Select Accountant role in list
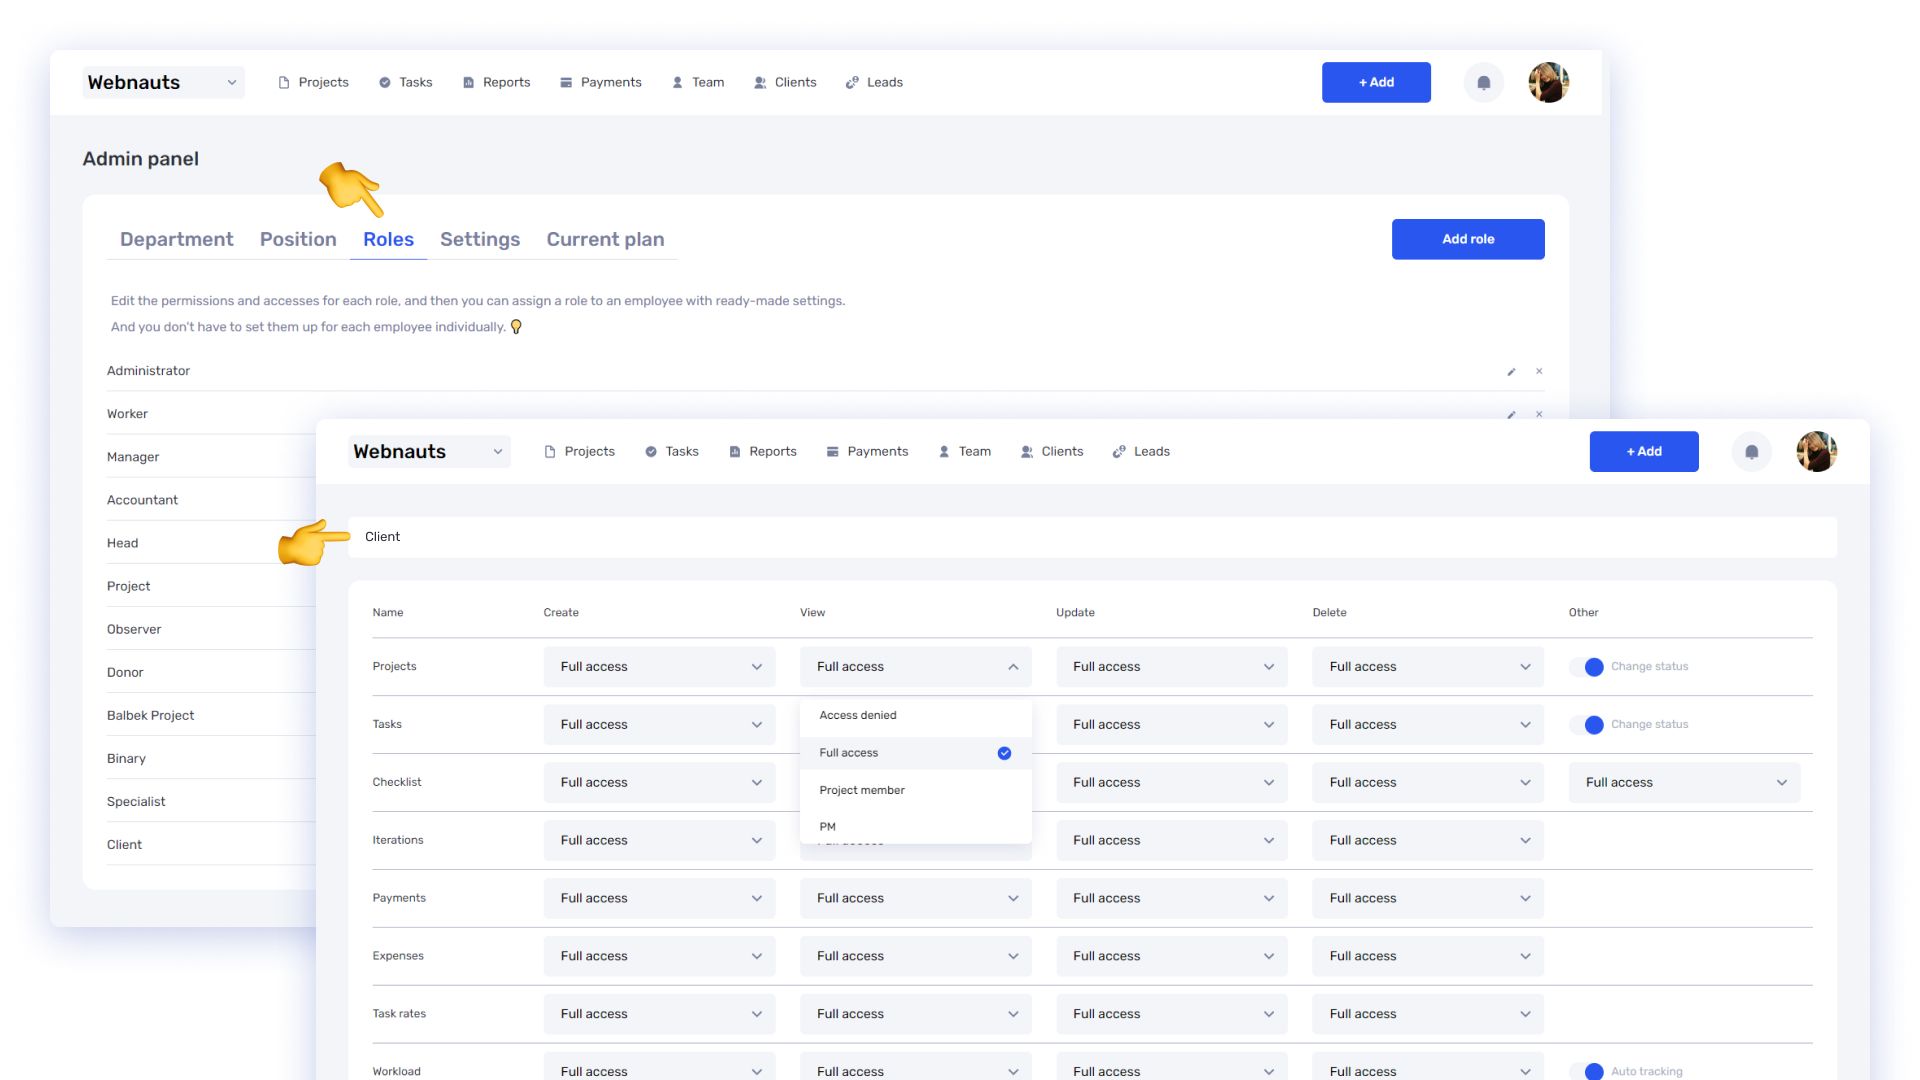The image size is (1920, 1080). pos(142,500)
